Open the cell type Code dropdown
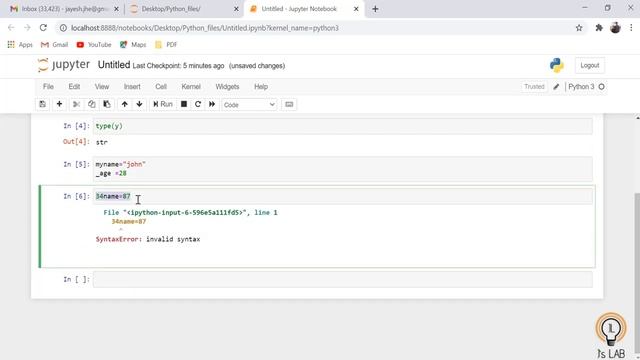Screen dimensions: 640x360 coord(249,105)
